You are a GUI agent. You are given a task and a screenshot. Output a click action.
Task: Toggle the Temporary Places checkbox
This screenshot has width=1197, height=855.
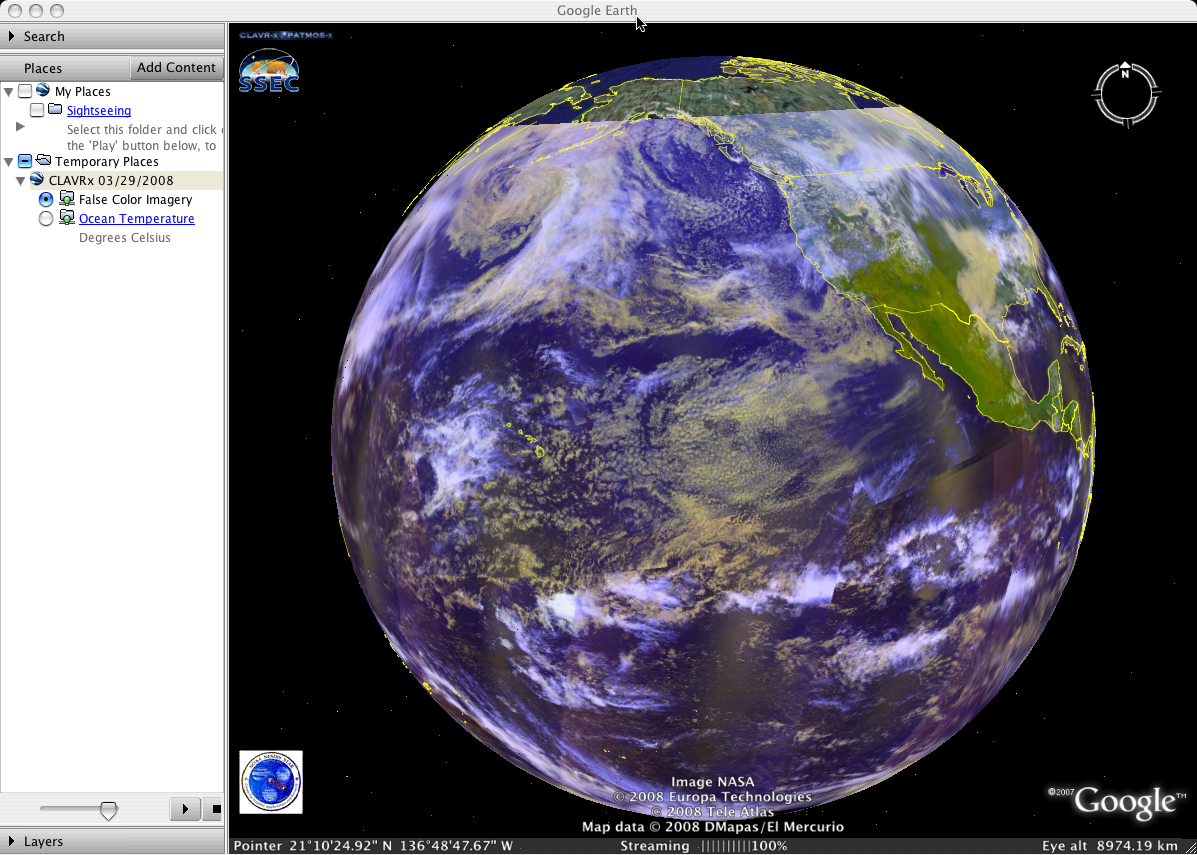click(25, 161)
